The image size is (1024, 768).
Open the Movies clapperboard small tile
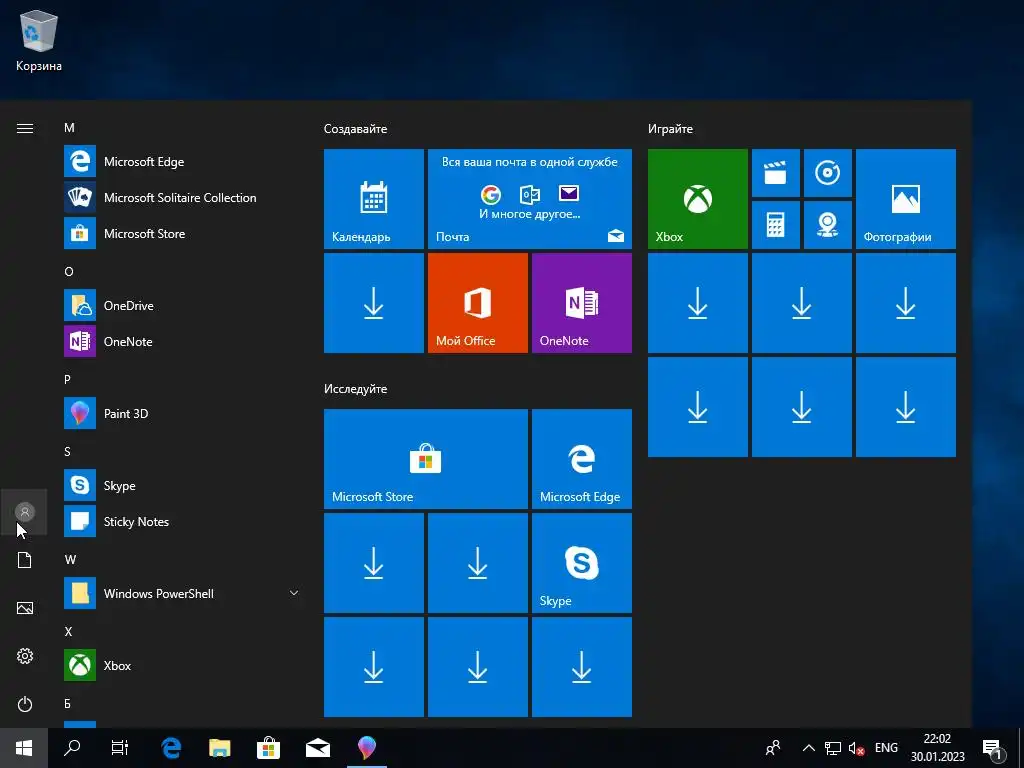(776, 173)
